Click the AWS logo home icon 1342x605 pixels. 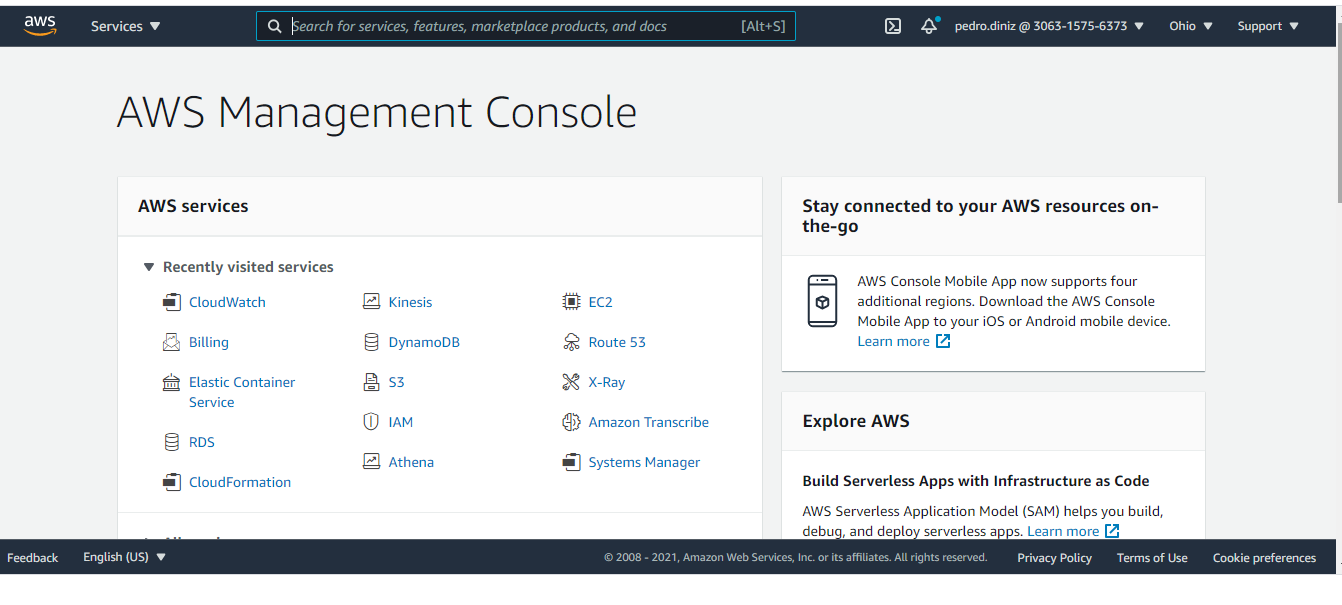(x=40, y=25)
